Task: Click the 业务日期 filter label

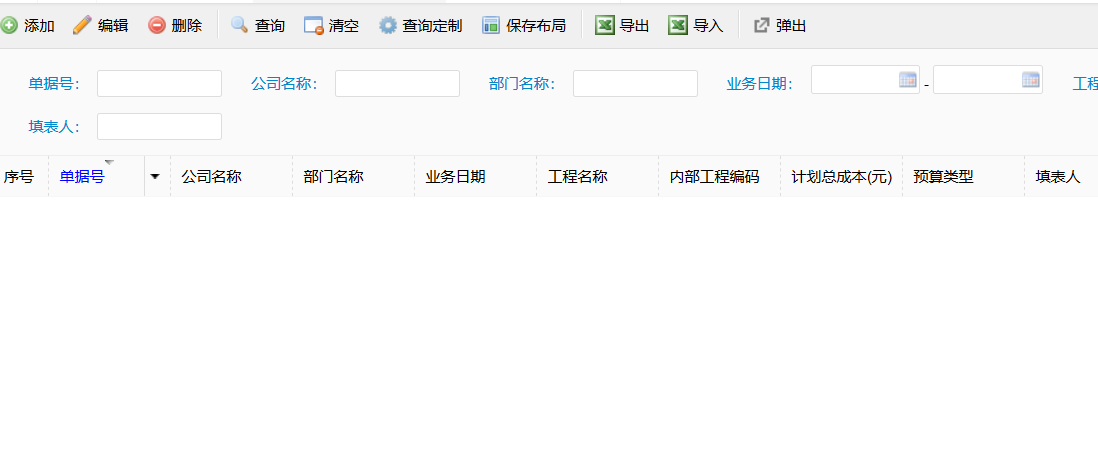Action: point(760,84)
